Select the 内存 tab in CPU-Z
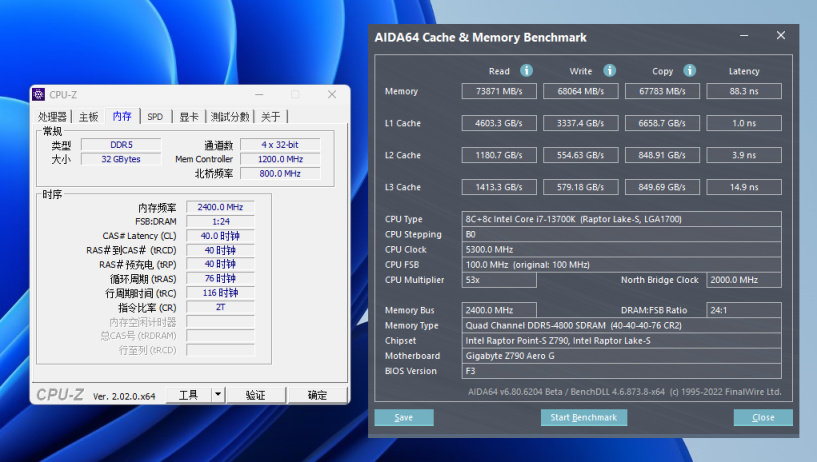Viewport: 817px width, 462px height. coord(122,116)
